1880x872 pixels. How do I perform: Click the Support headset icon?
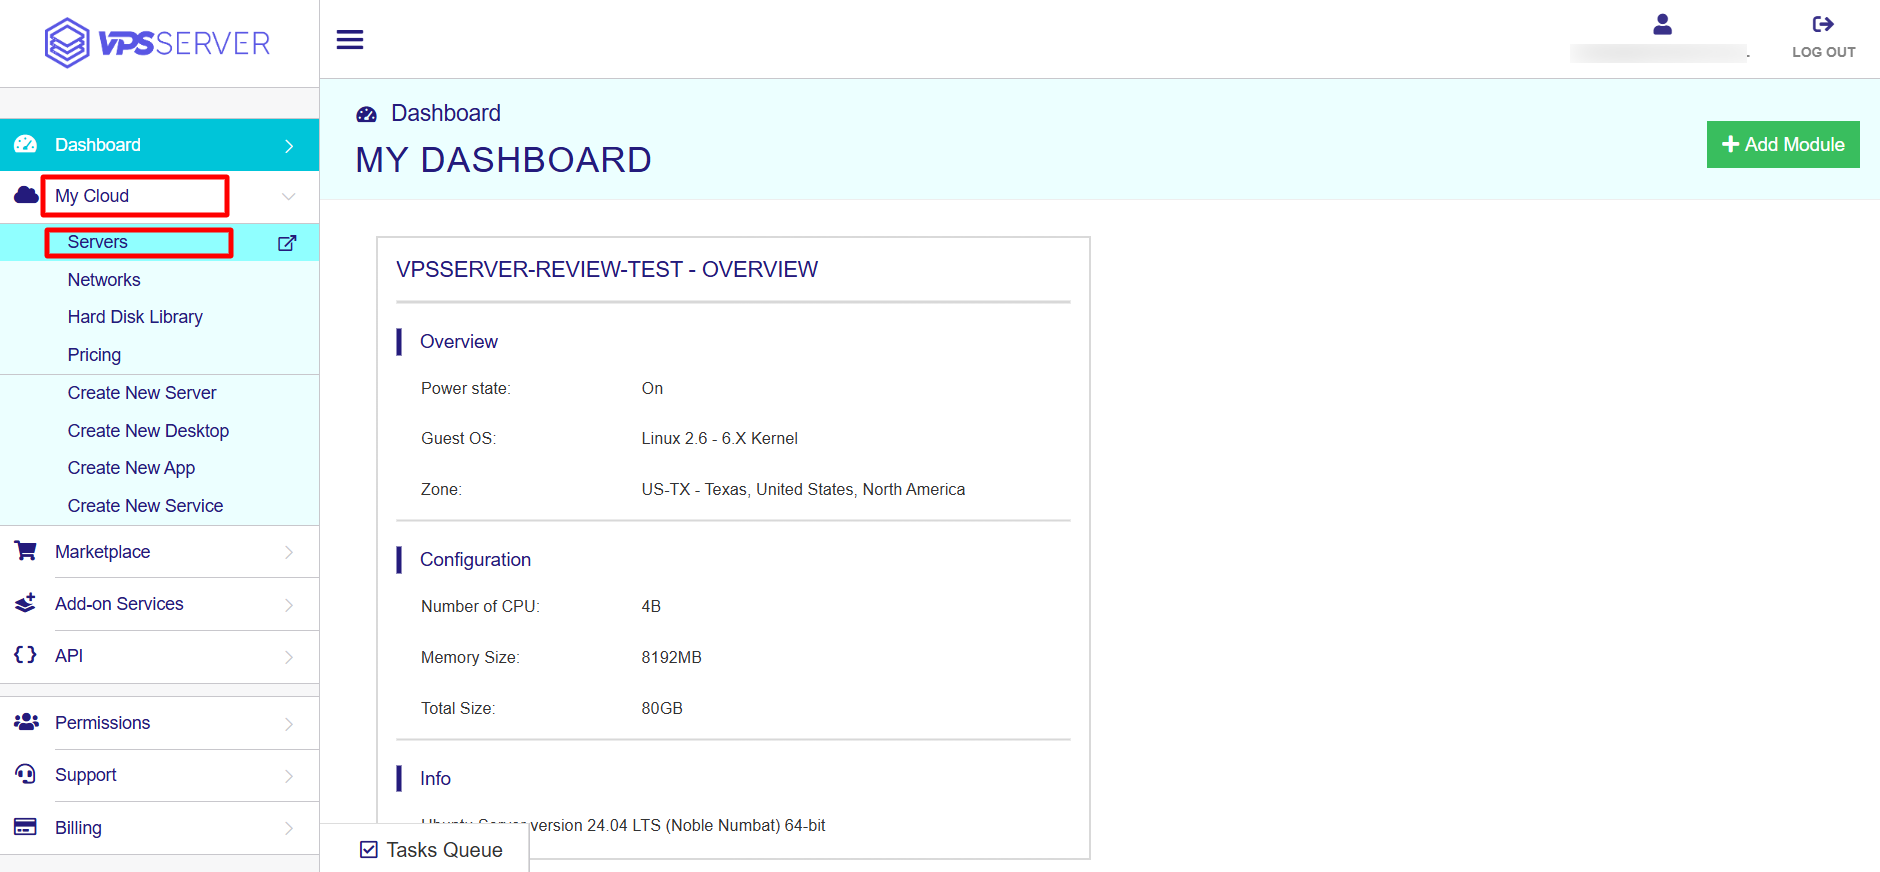26,774
